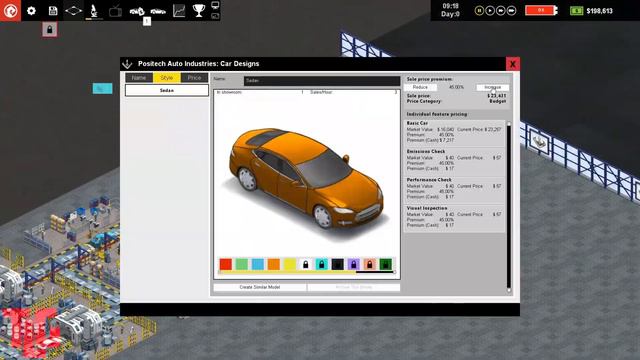This screenshot has width=640, height=360.
Task: Click the red Positech logo icon
Action: 10,10
